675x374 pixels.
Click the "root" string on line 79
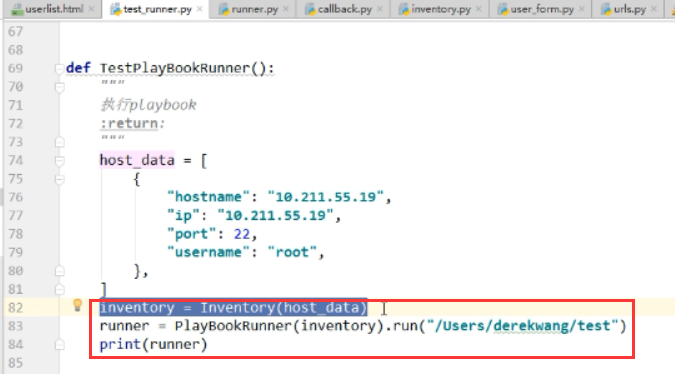click(292, 252)
